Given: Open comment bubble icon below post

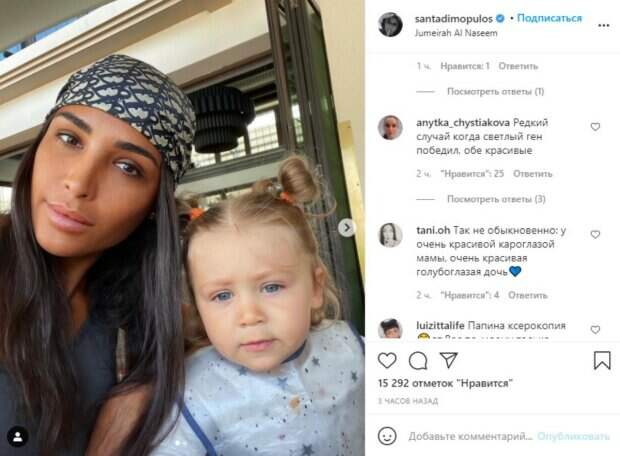Looking at the screenshot, I should 418,360.
